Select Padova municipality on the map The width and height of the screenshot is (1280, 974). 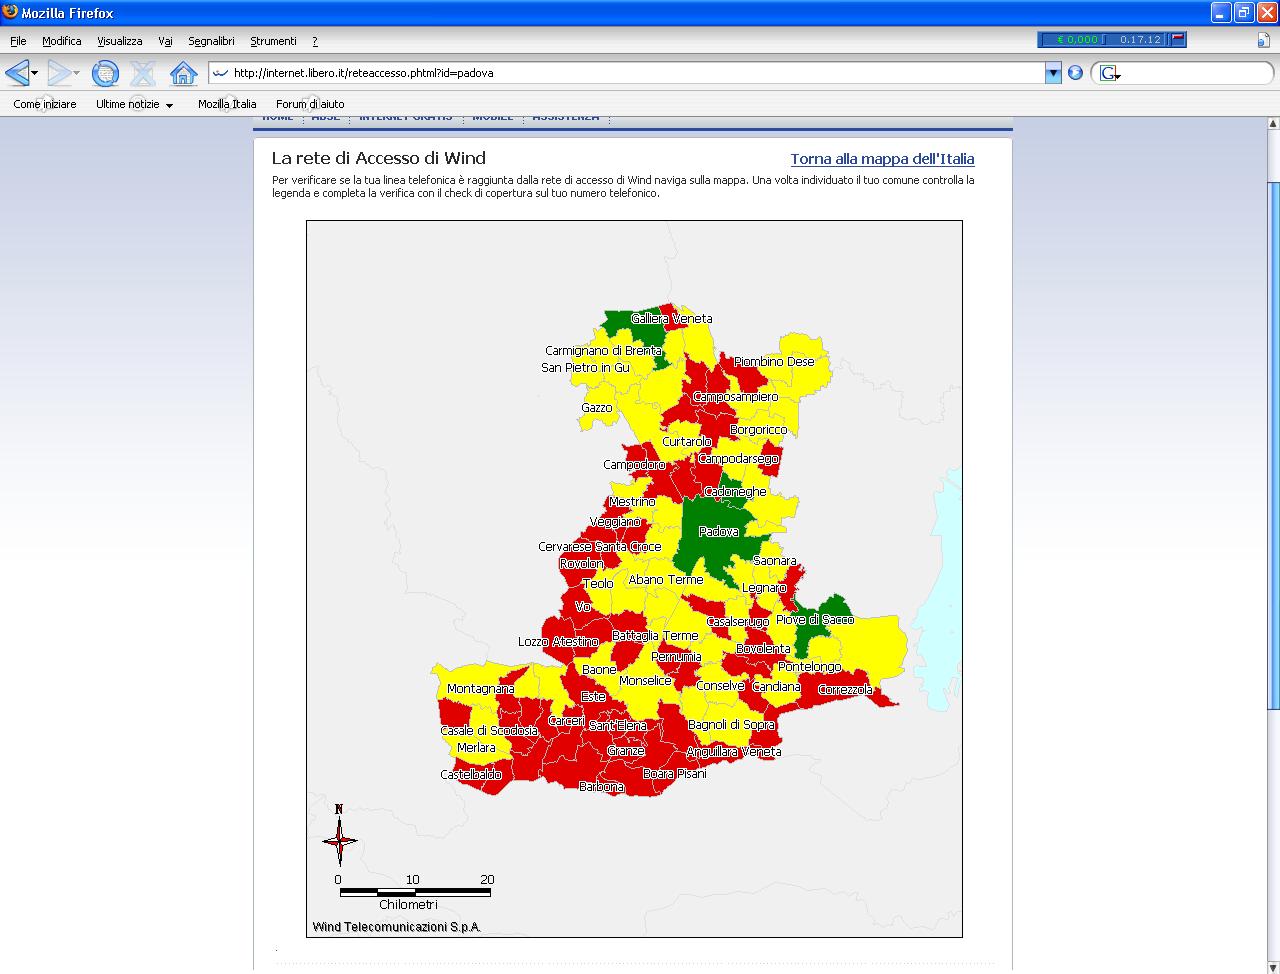pyautogui.click(x=718, y=532)
